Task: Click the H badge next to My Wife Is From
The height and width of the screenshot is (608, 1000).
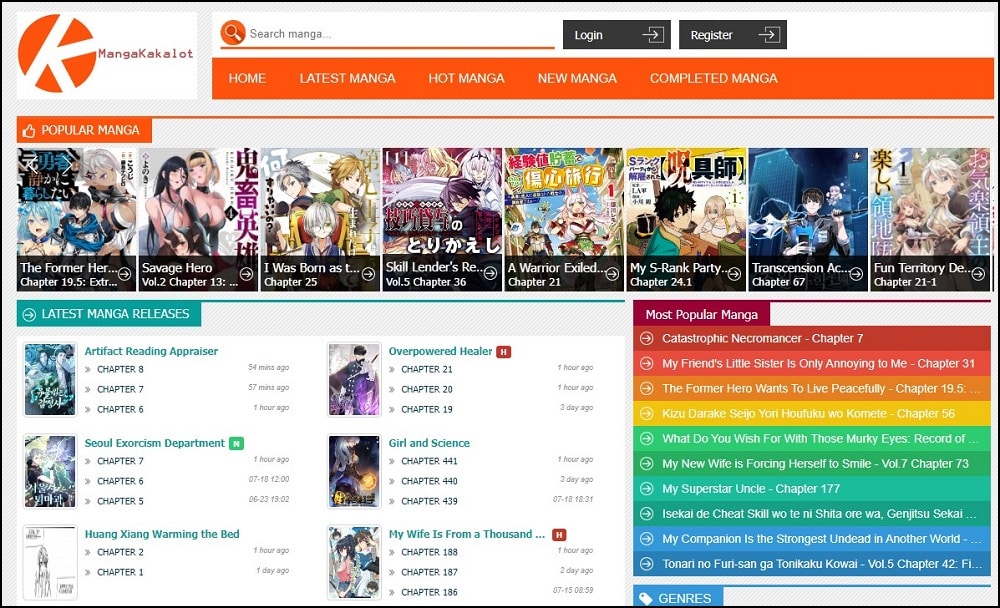Action: pos(559,535)
